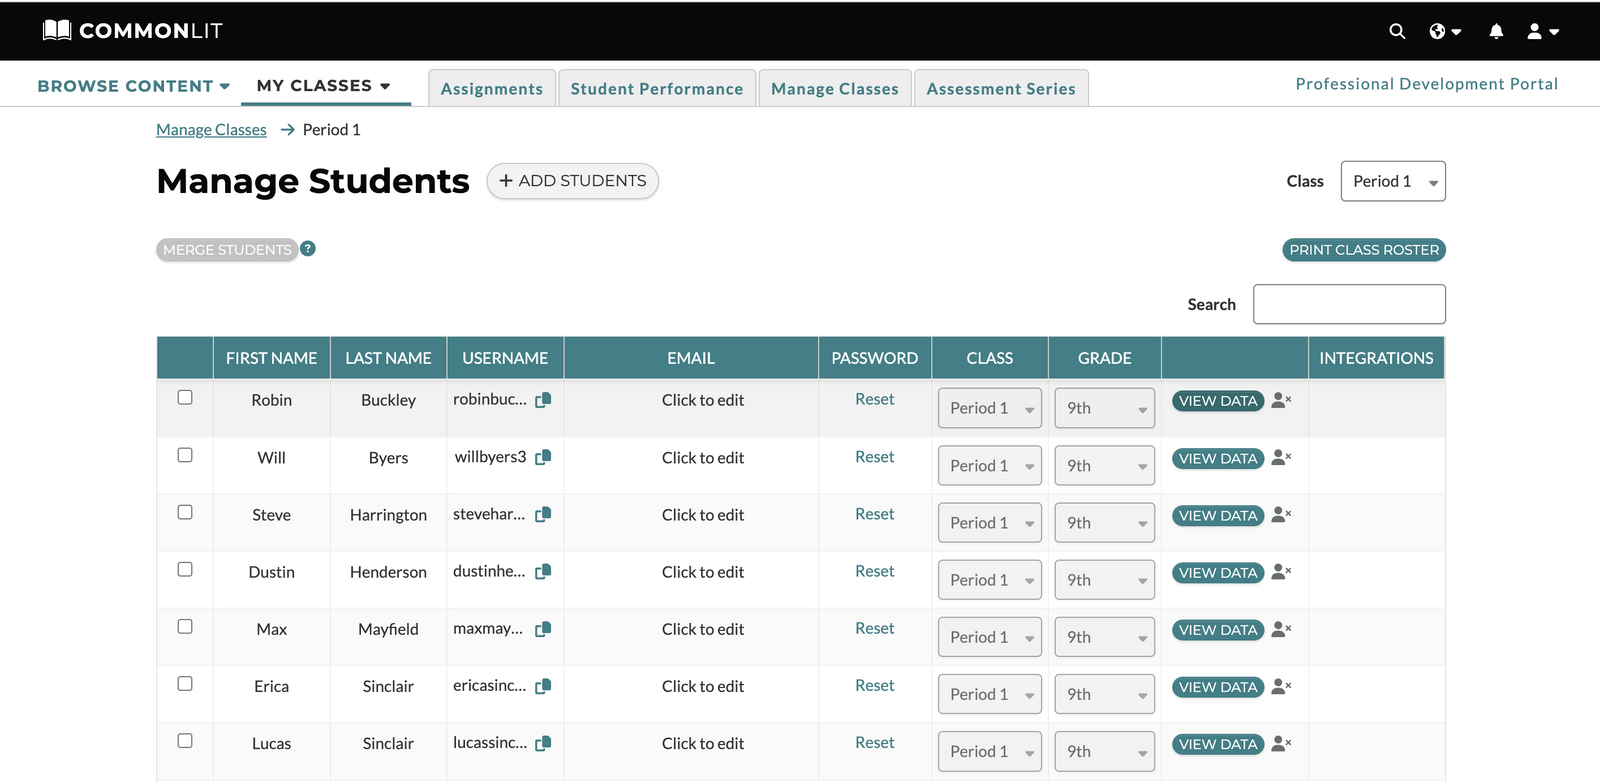Image resolution: width=1600 pixels, height=782 pixels.
Task: Open Steve Harrington's class dropdown
Action: pos(990,522)
